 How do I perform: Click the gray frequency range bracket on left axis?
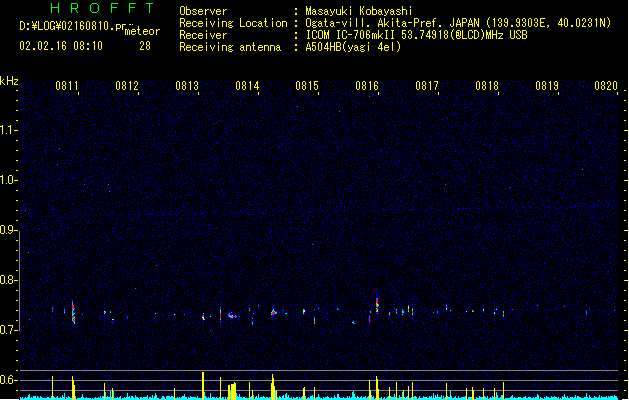[x=20, y=280]
